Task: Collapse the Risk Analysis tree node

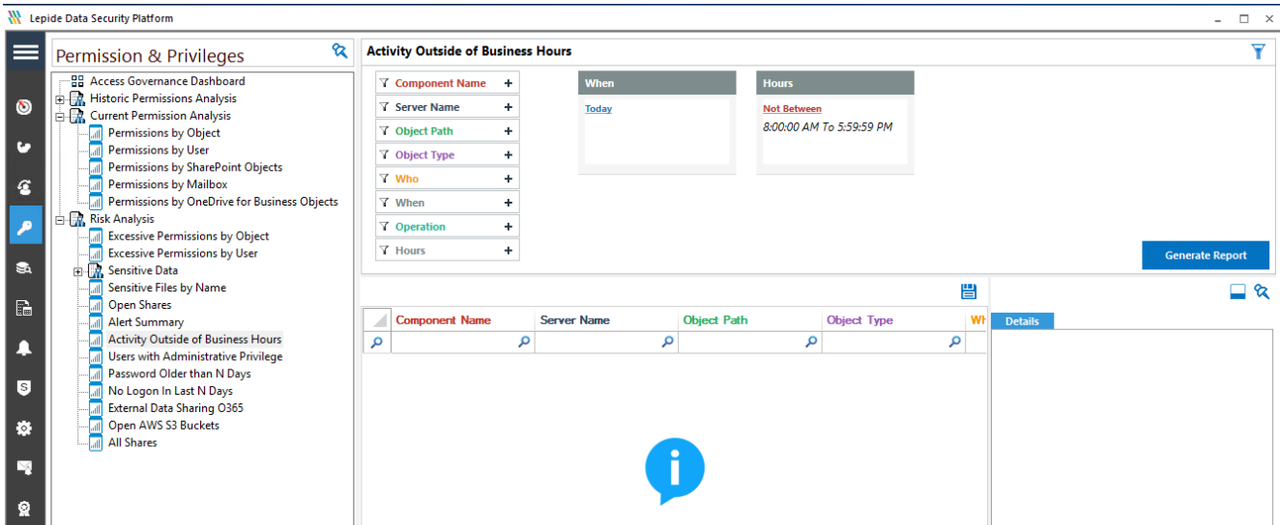Action: (60, 219)
